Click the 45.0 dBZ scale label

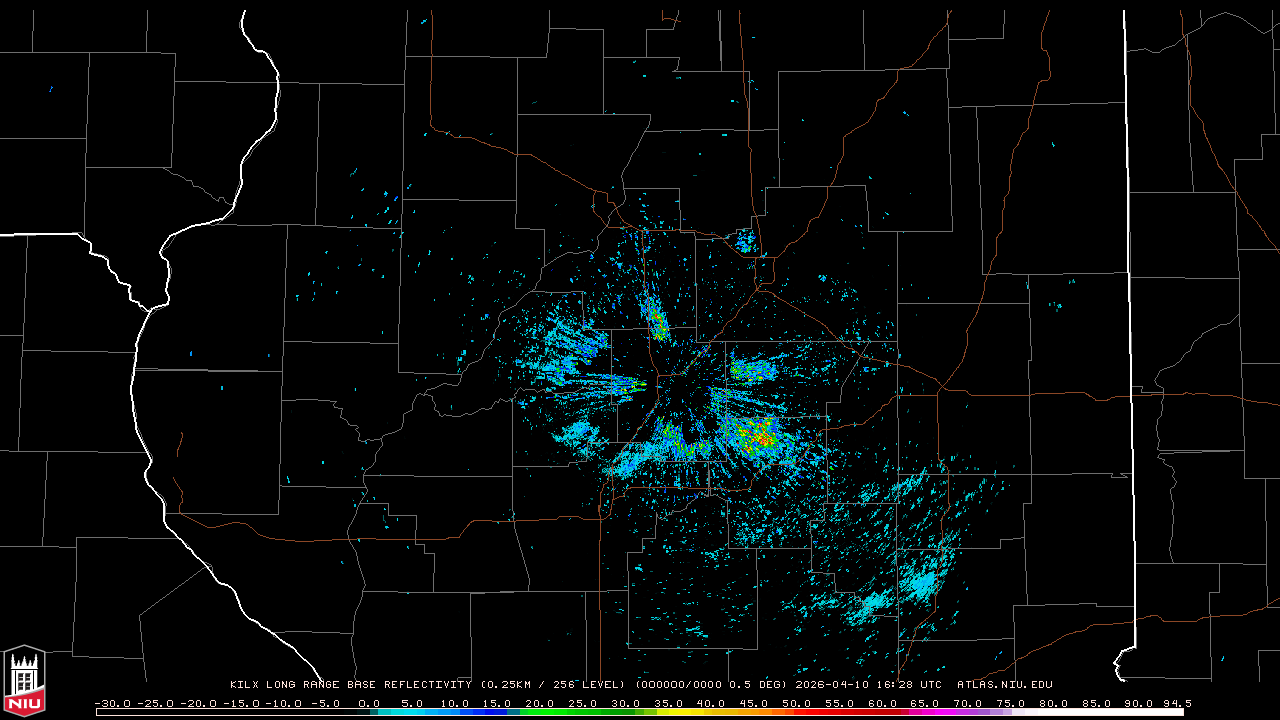click(755, 703)
